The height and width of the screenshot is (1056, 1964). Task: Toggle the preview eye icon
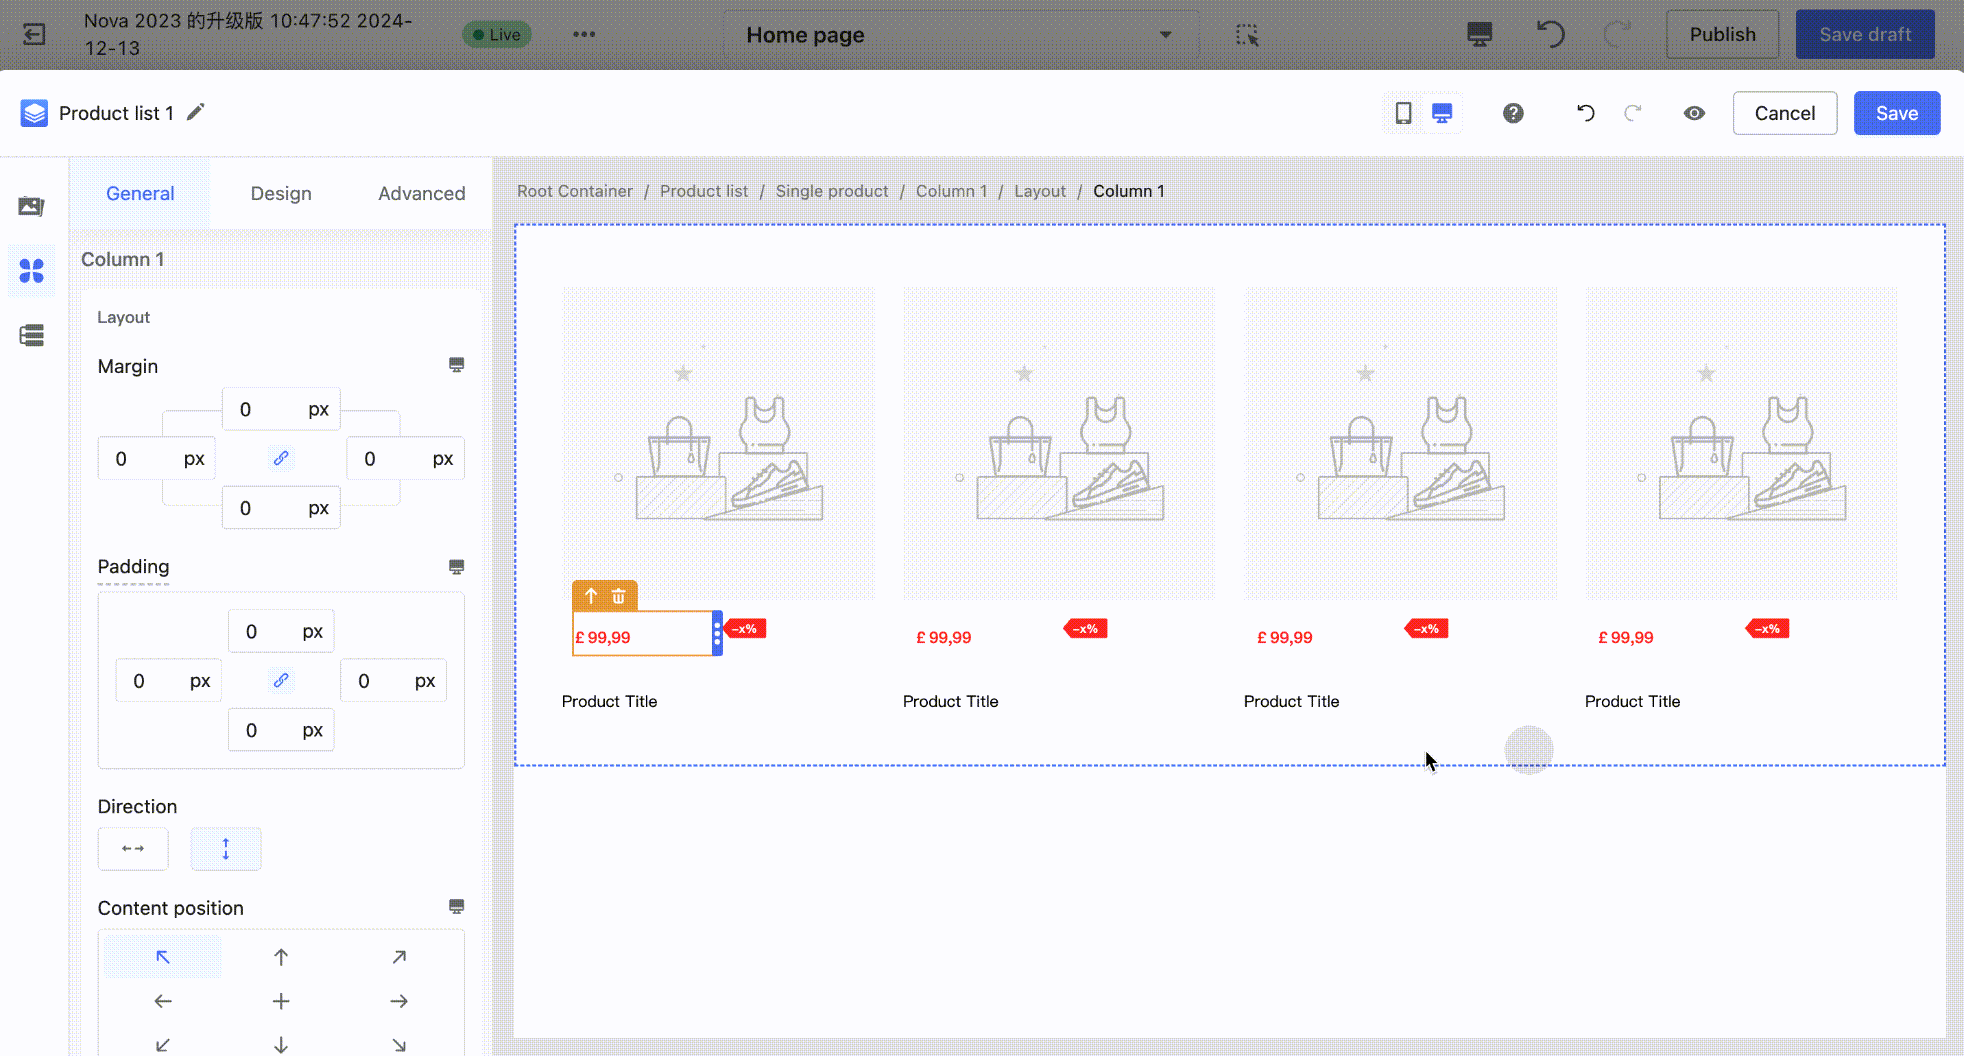pos(1694,113)
